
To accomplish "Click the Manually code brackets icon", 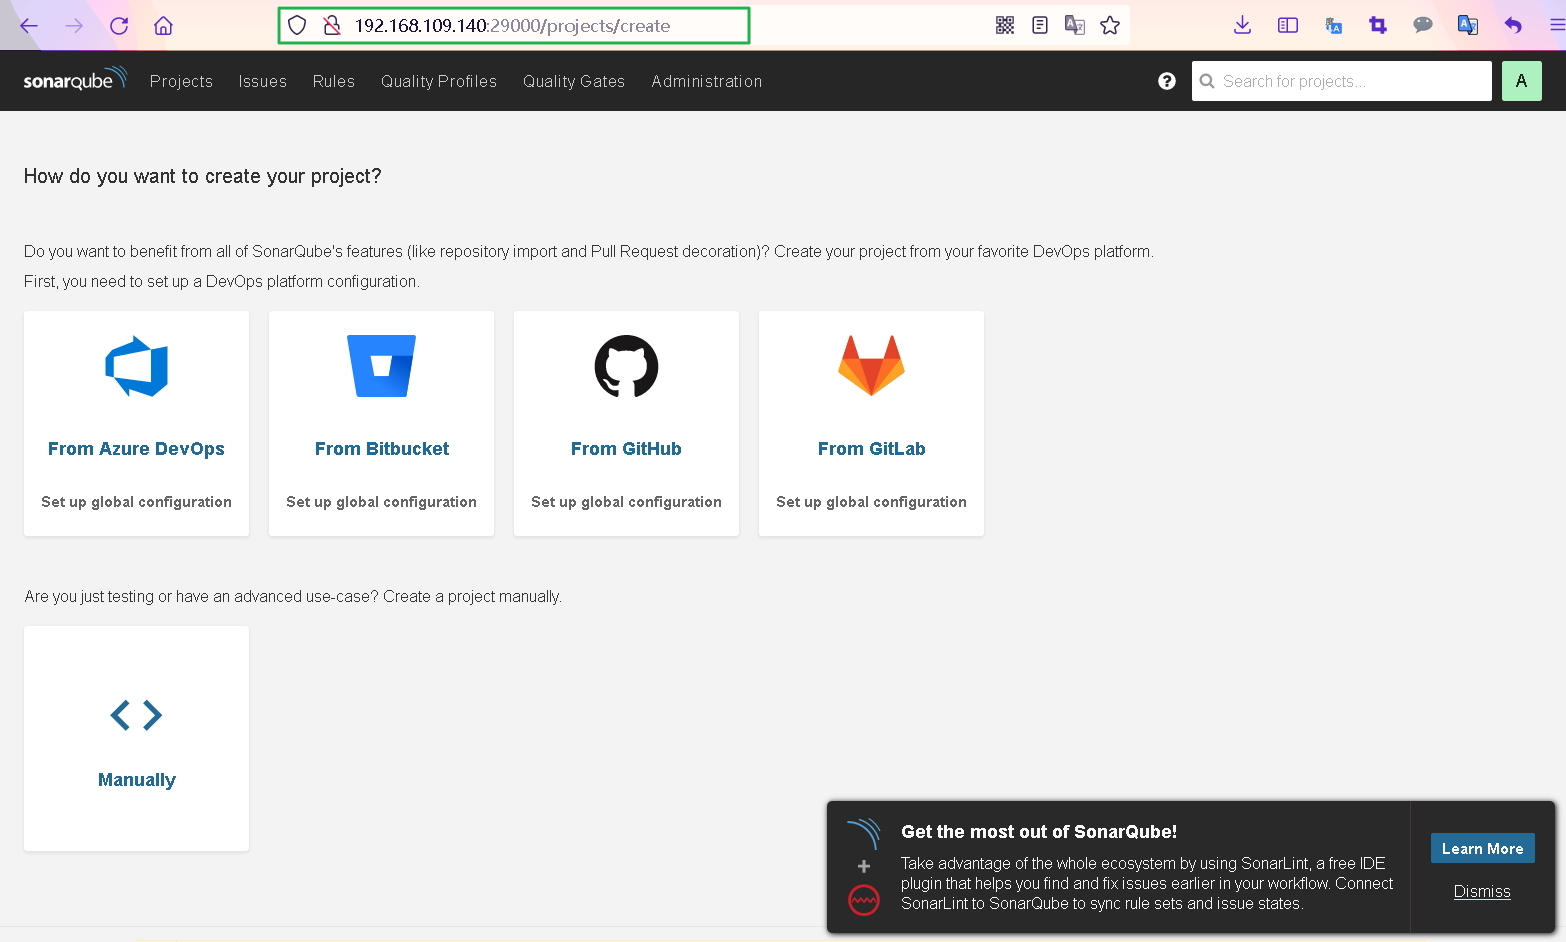I will pos(136,715).
